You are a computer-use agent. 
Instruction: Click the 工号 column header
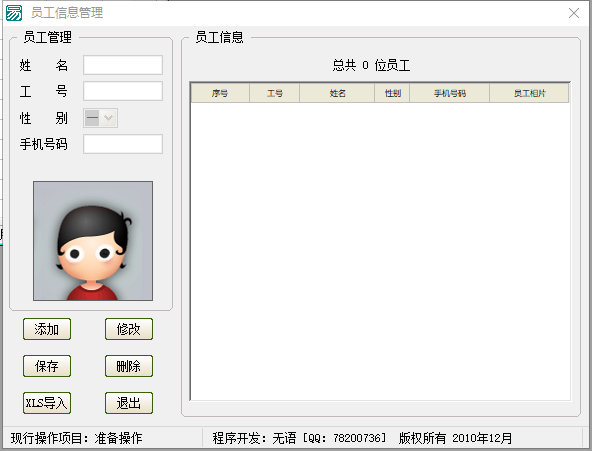(274, 93)
